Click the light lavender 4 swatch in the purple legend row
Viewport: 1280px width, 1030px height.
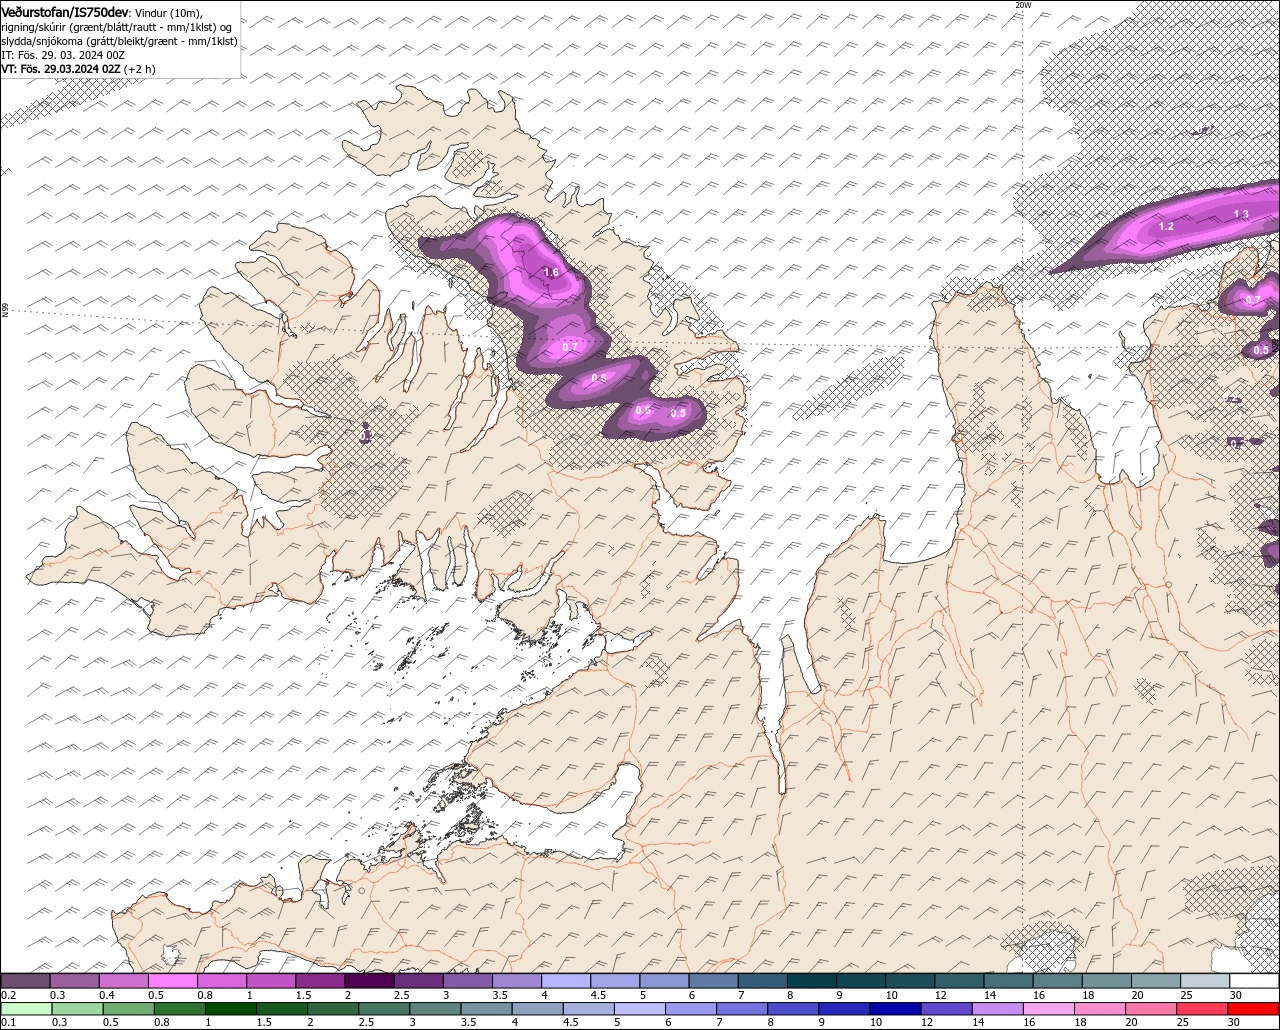point(566,981)
